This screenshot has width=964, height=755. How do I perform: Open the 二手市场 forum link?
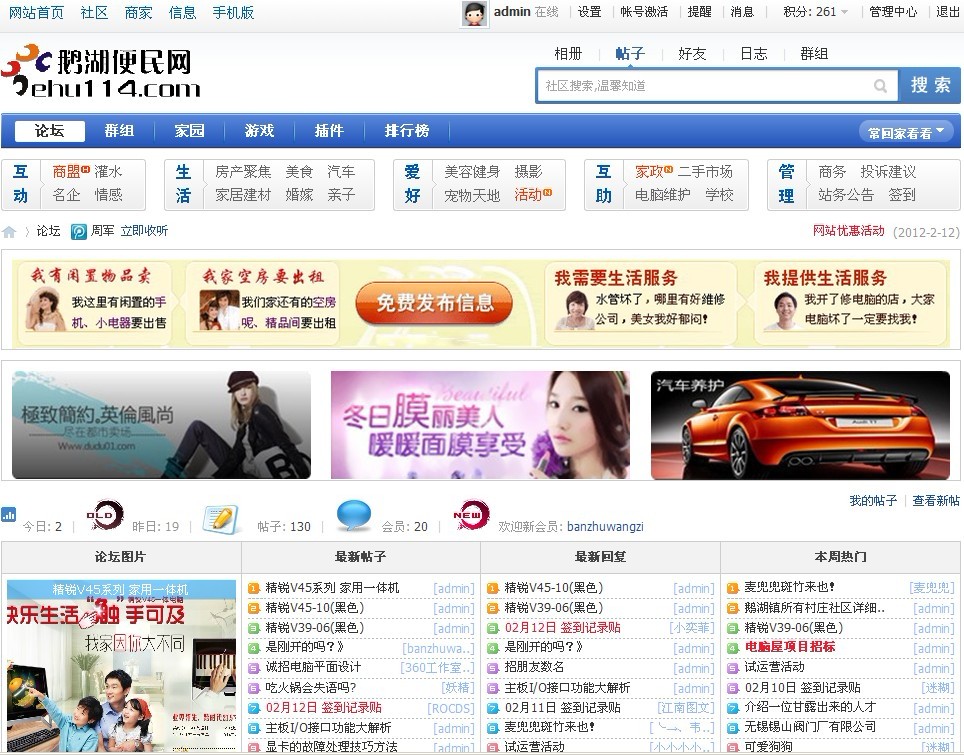pos(705,172)
